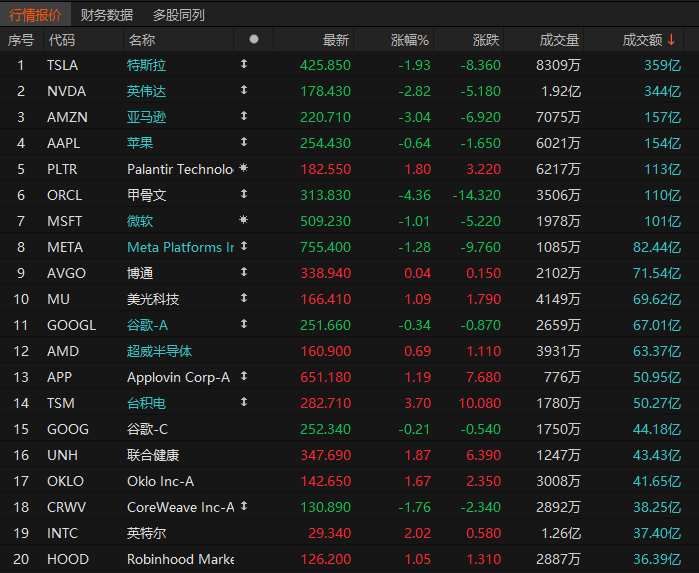The width and height of the screenshot is (699, 573).
Task: Select the HOOD ticker code
Action: coord(68,559)
